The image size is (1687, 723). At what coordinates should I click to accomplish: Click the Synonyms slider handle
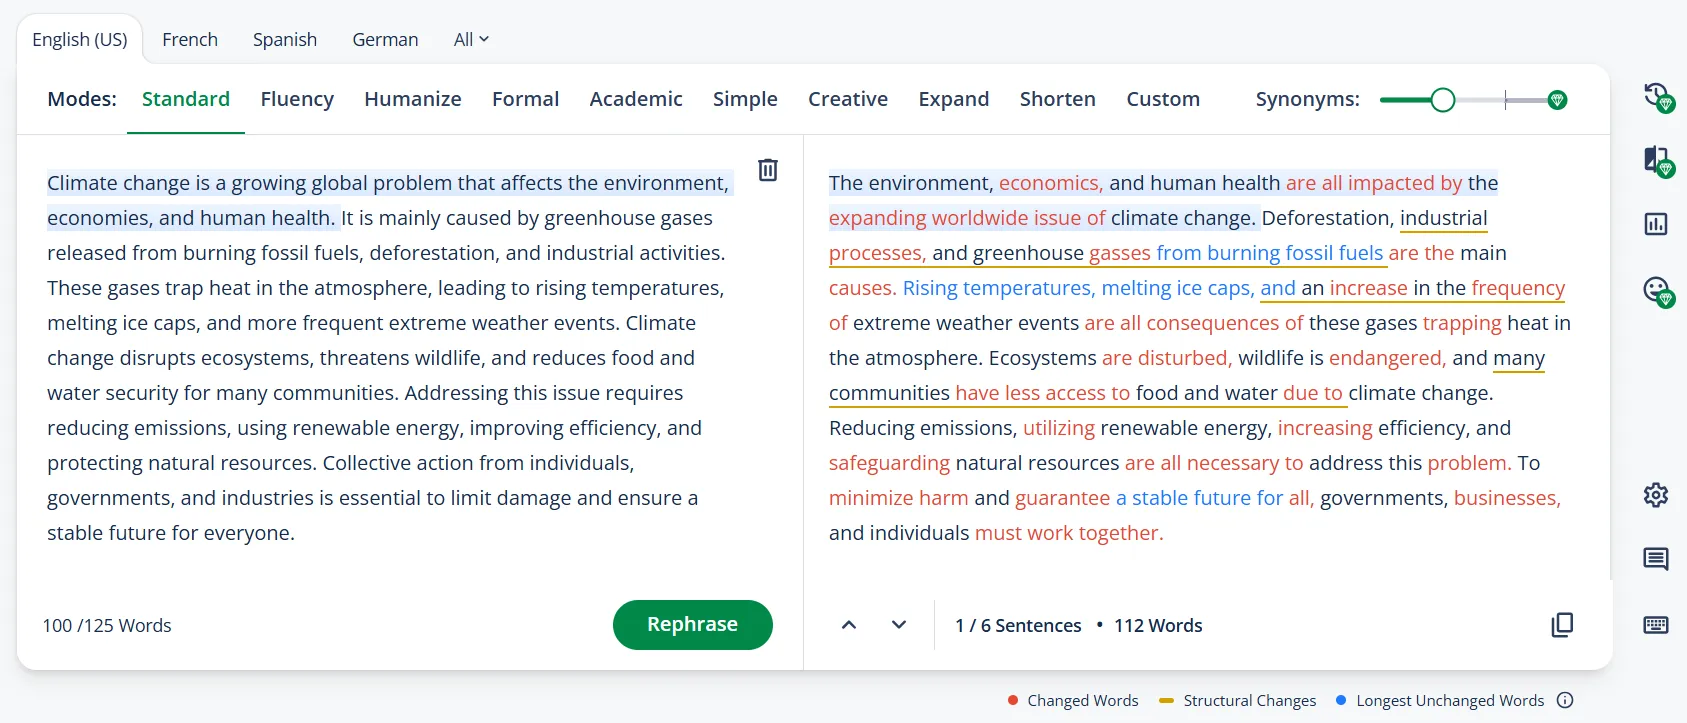[1442, 100]
